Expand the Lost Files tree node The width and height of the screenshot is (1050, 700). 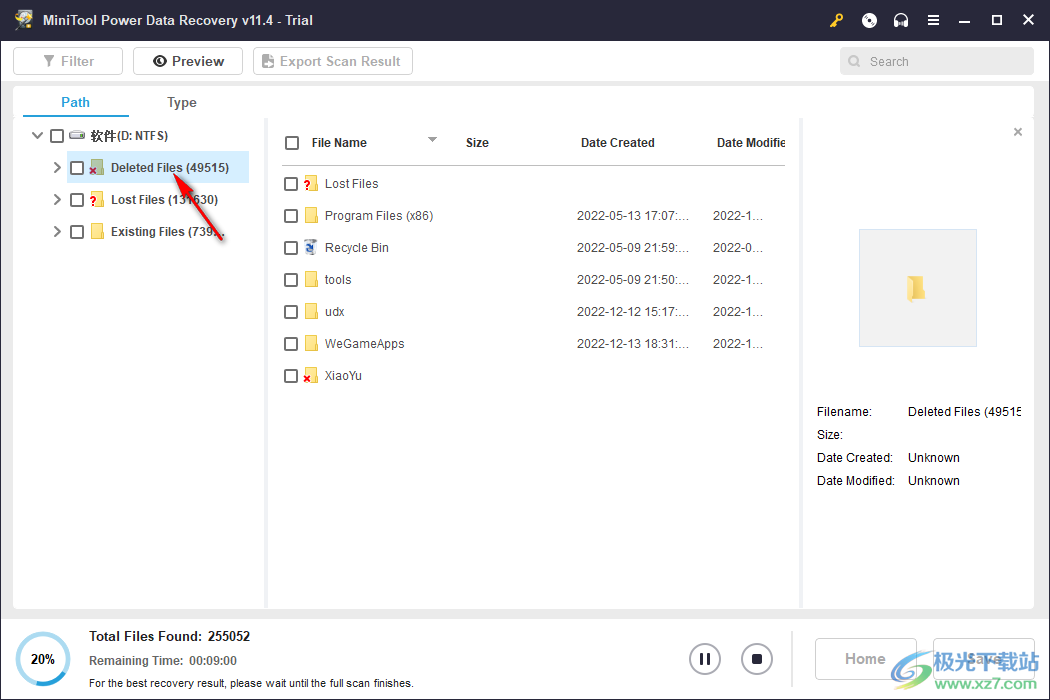point(57,200)
